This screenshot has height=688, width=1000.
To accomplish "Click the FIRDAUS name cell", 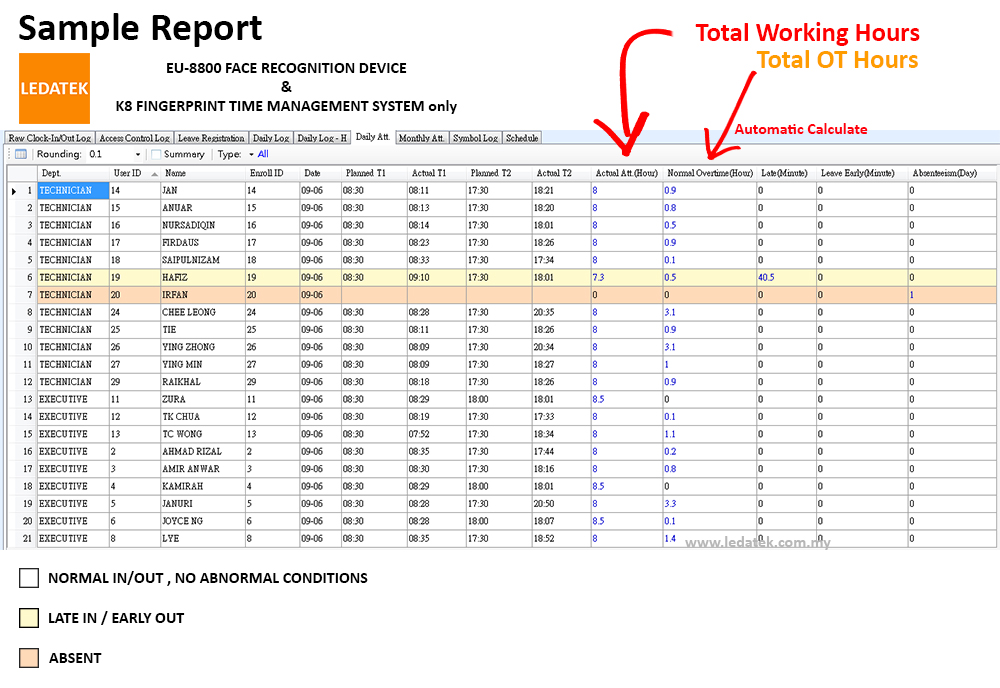I will tap(203, 243).
